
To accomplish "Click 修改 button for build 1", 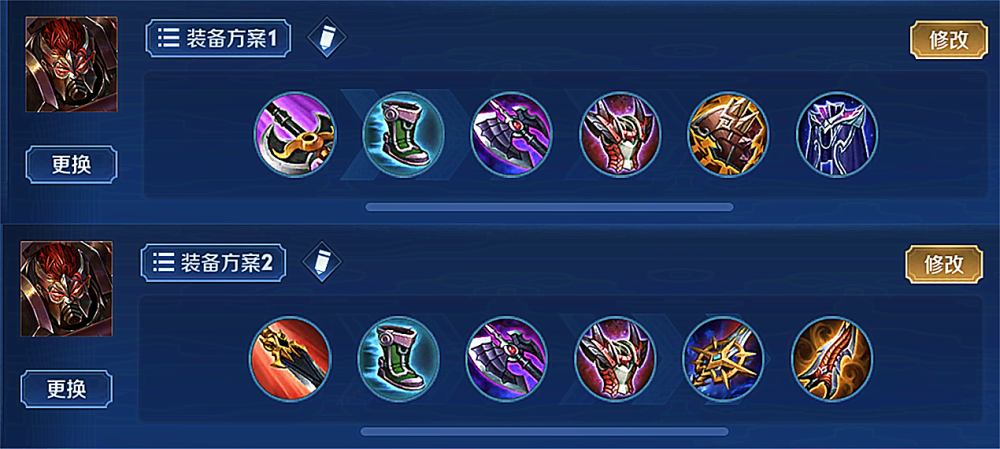I will click(x=948, y=40).
